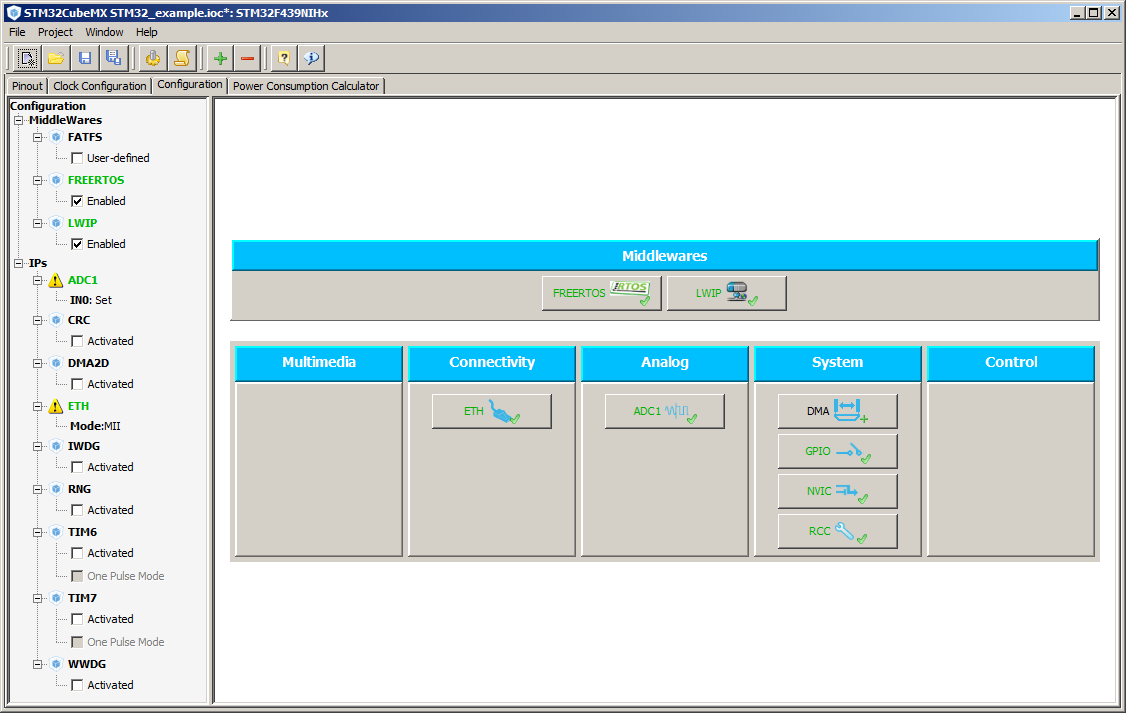The image size is (1126, 713).
Task: Click the scroll-shaped report icon
Action: coord(181,58)
